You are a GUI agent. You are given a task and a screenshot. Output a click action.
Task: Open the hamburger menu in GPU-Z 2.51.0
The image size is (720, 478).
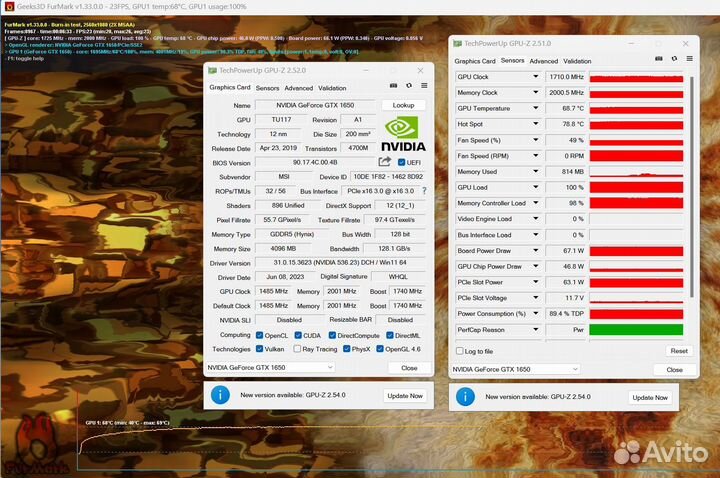click(x=690, y=59)
